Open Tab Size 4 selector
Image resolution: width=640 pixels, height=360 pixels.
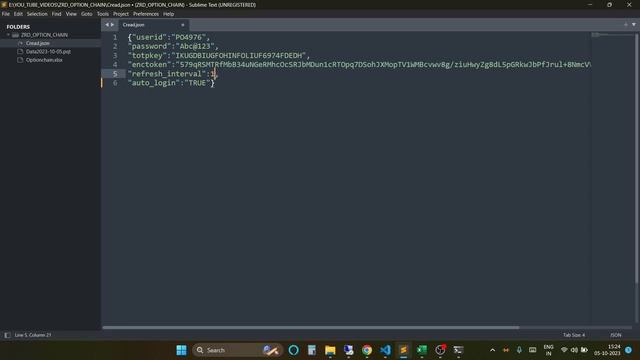[x=574, y=335]
